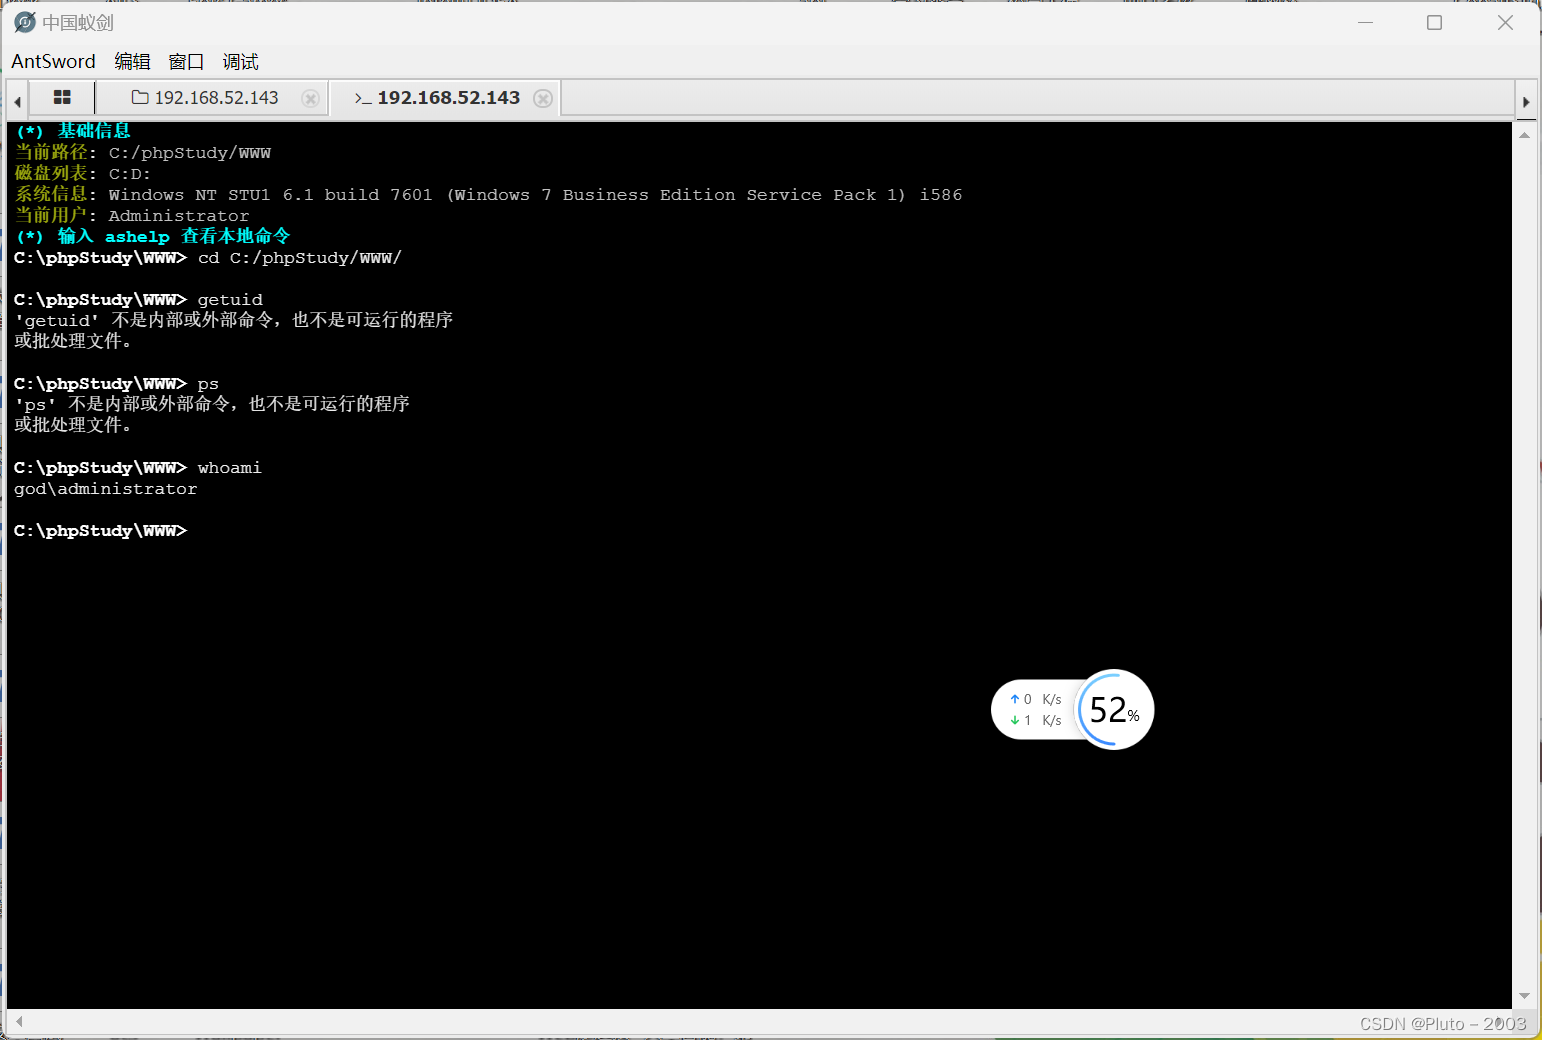Click the down arrow of vertical scrollbar

(1524, 996)
